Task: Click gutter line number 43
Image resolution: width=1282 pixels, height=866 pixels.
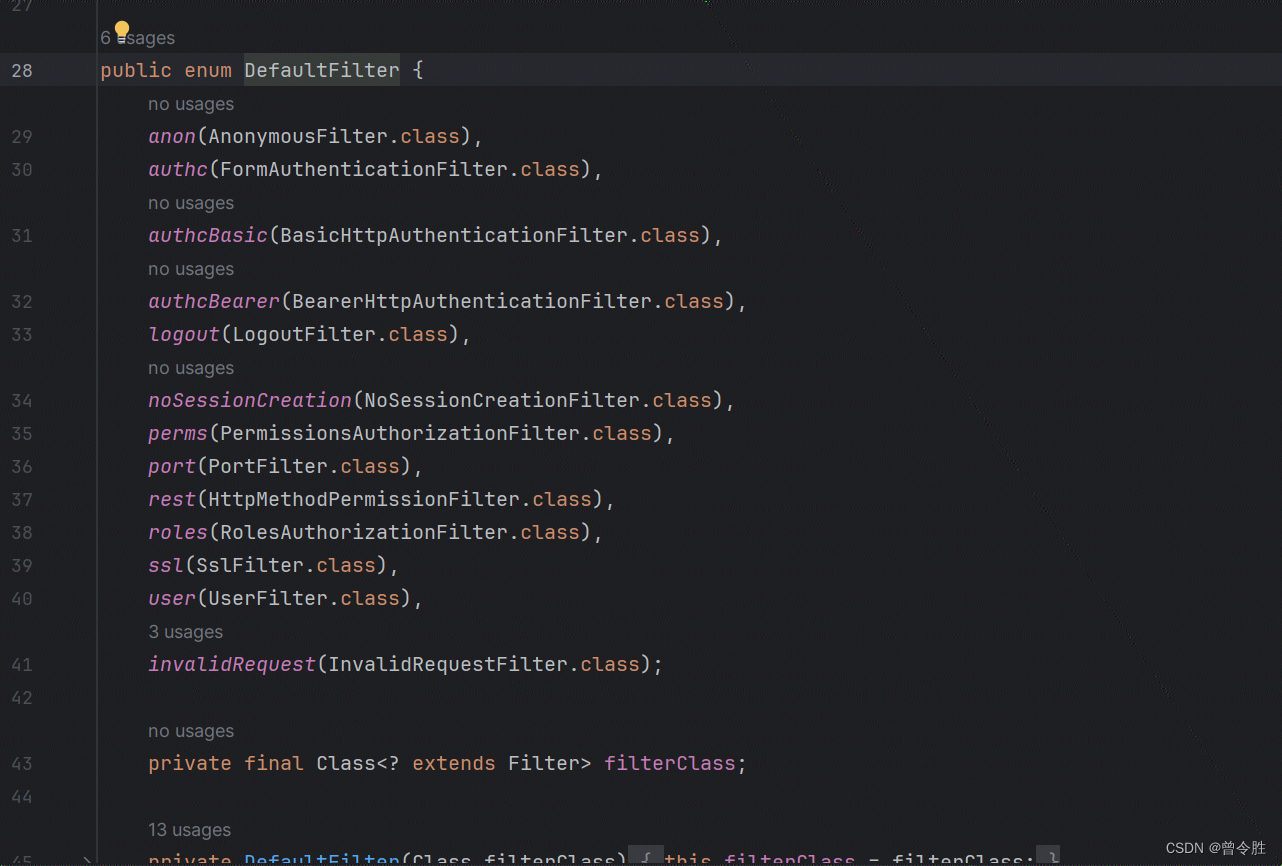Action: click(22, 763)
